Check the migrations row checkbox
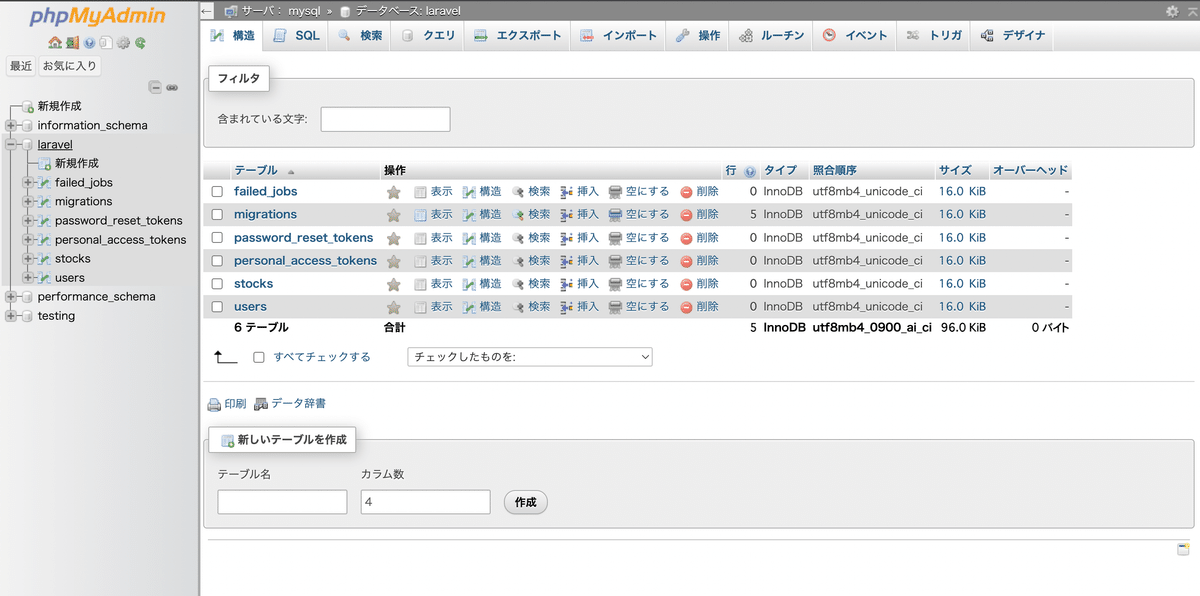The image size is (1200, 596). tap(217, 215)
